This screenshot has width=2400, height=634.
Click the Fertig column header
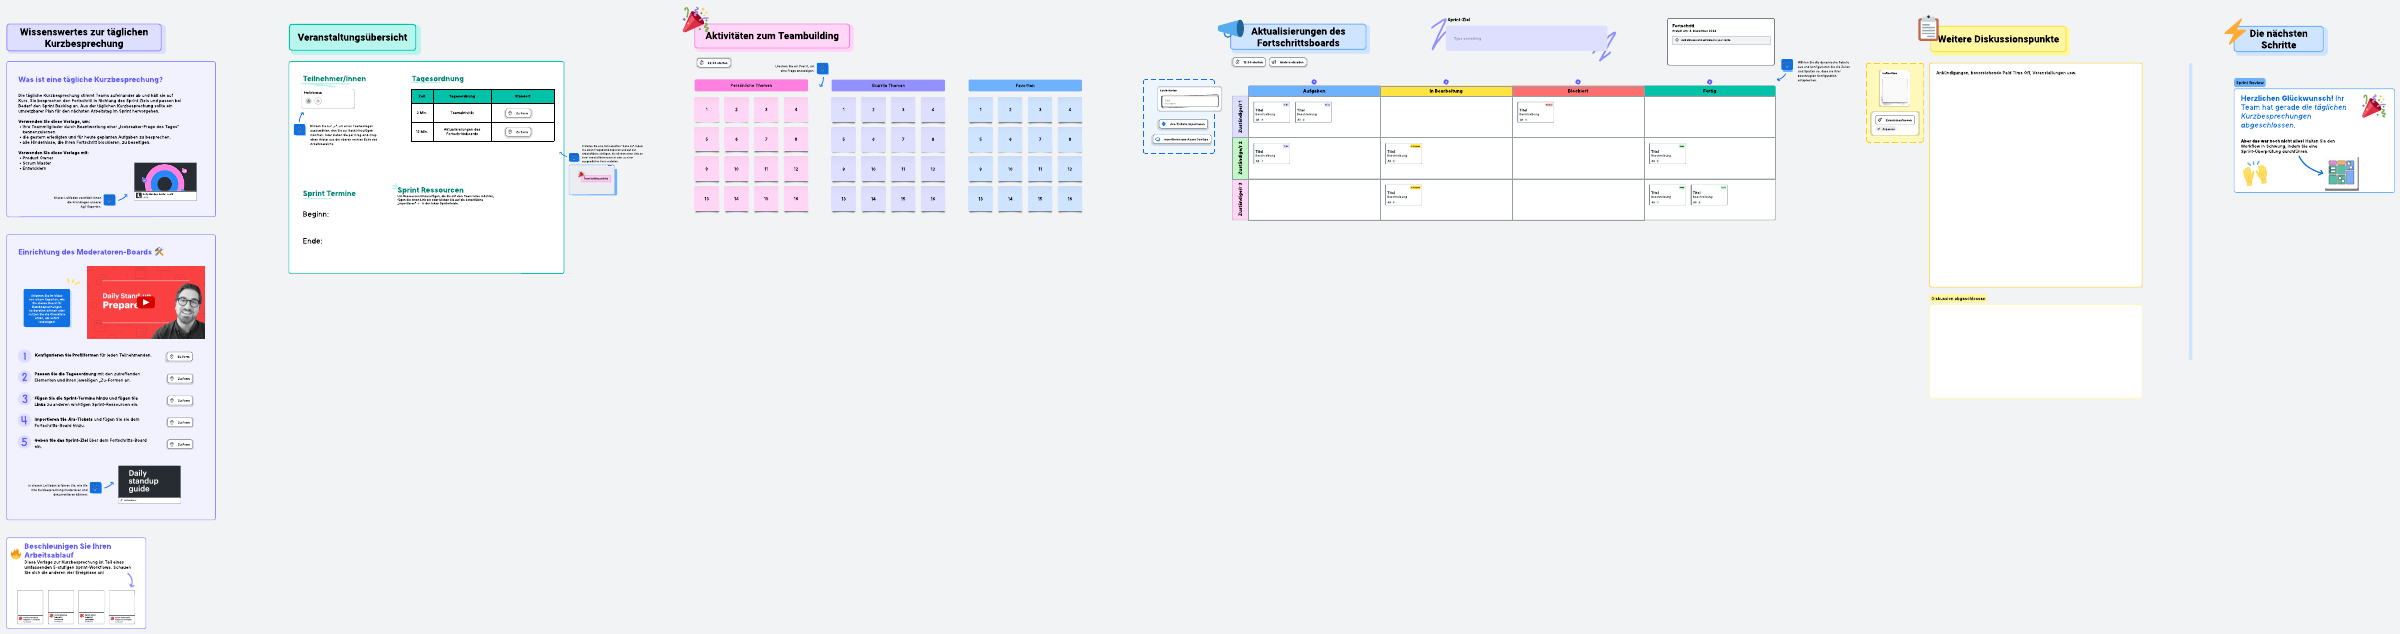pos(1709,91)
